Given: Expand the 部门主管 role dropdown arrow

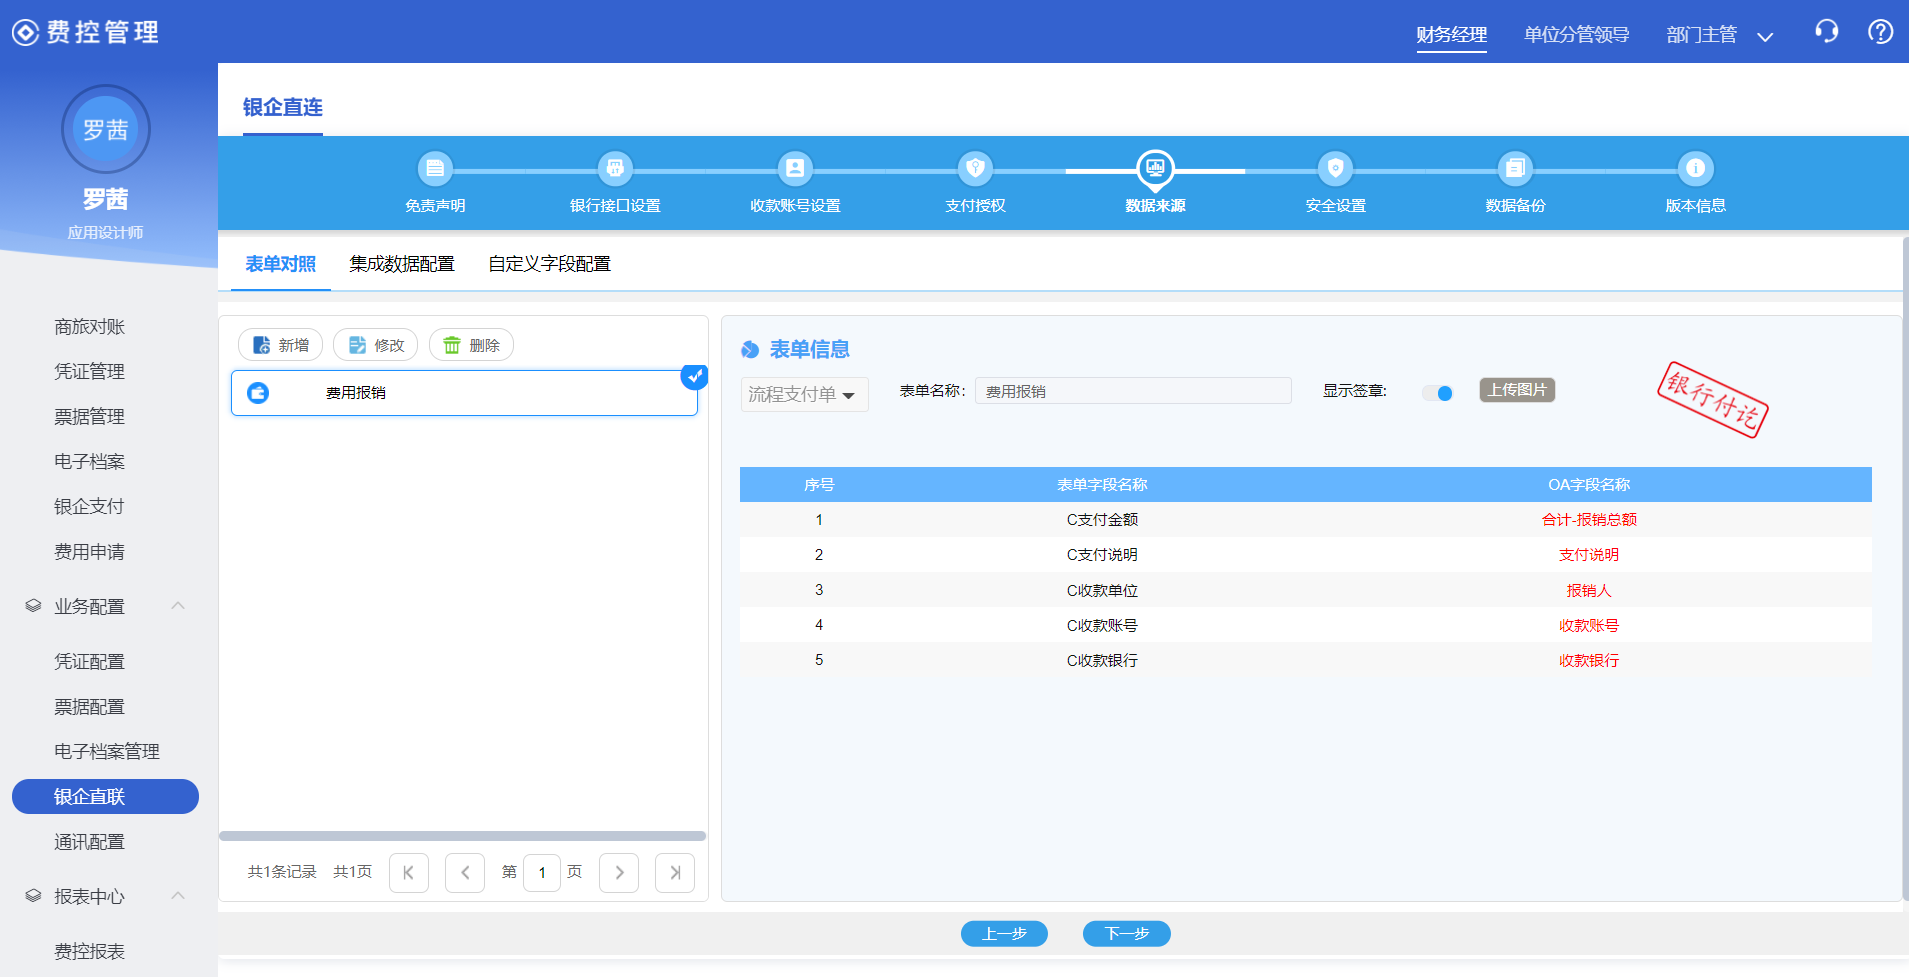Looking at the screenshot, I should [x=1765, y=37].
